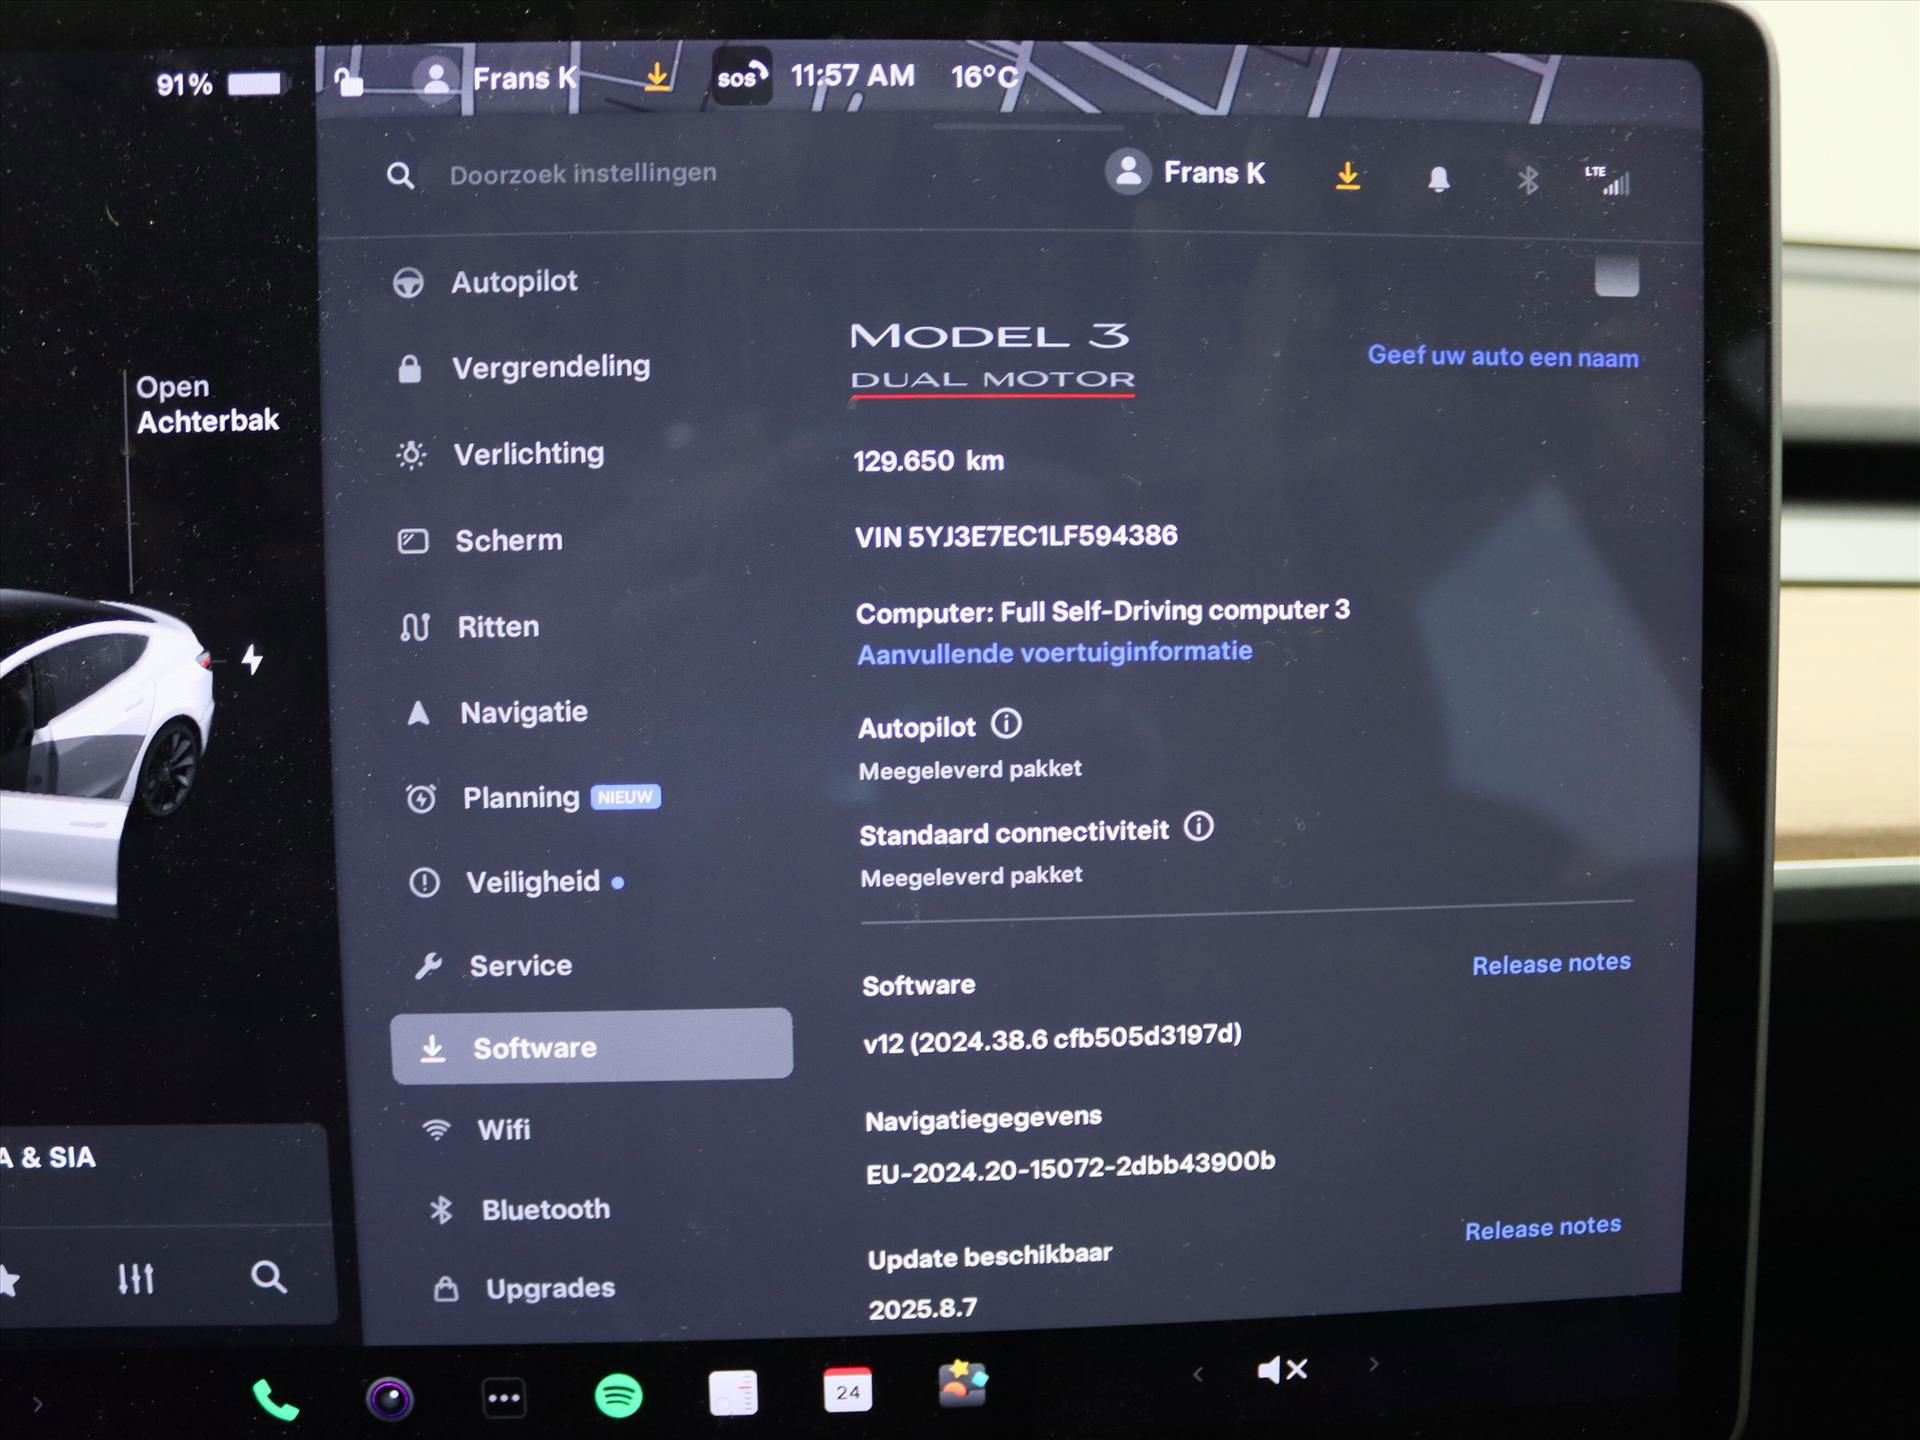Tap the available update version 2025.8.7
Viewport: 1920px width, 1440px height.
pos(922,1309)
